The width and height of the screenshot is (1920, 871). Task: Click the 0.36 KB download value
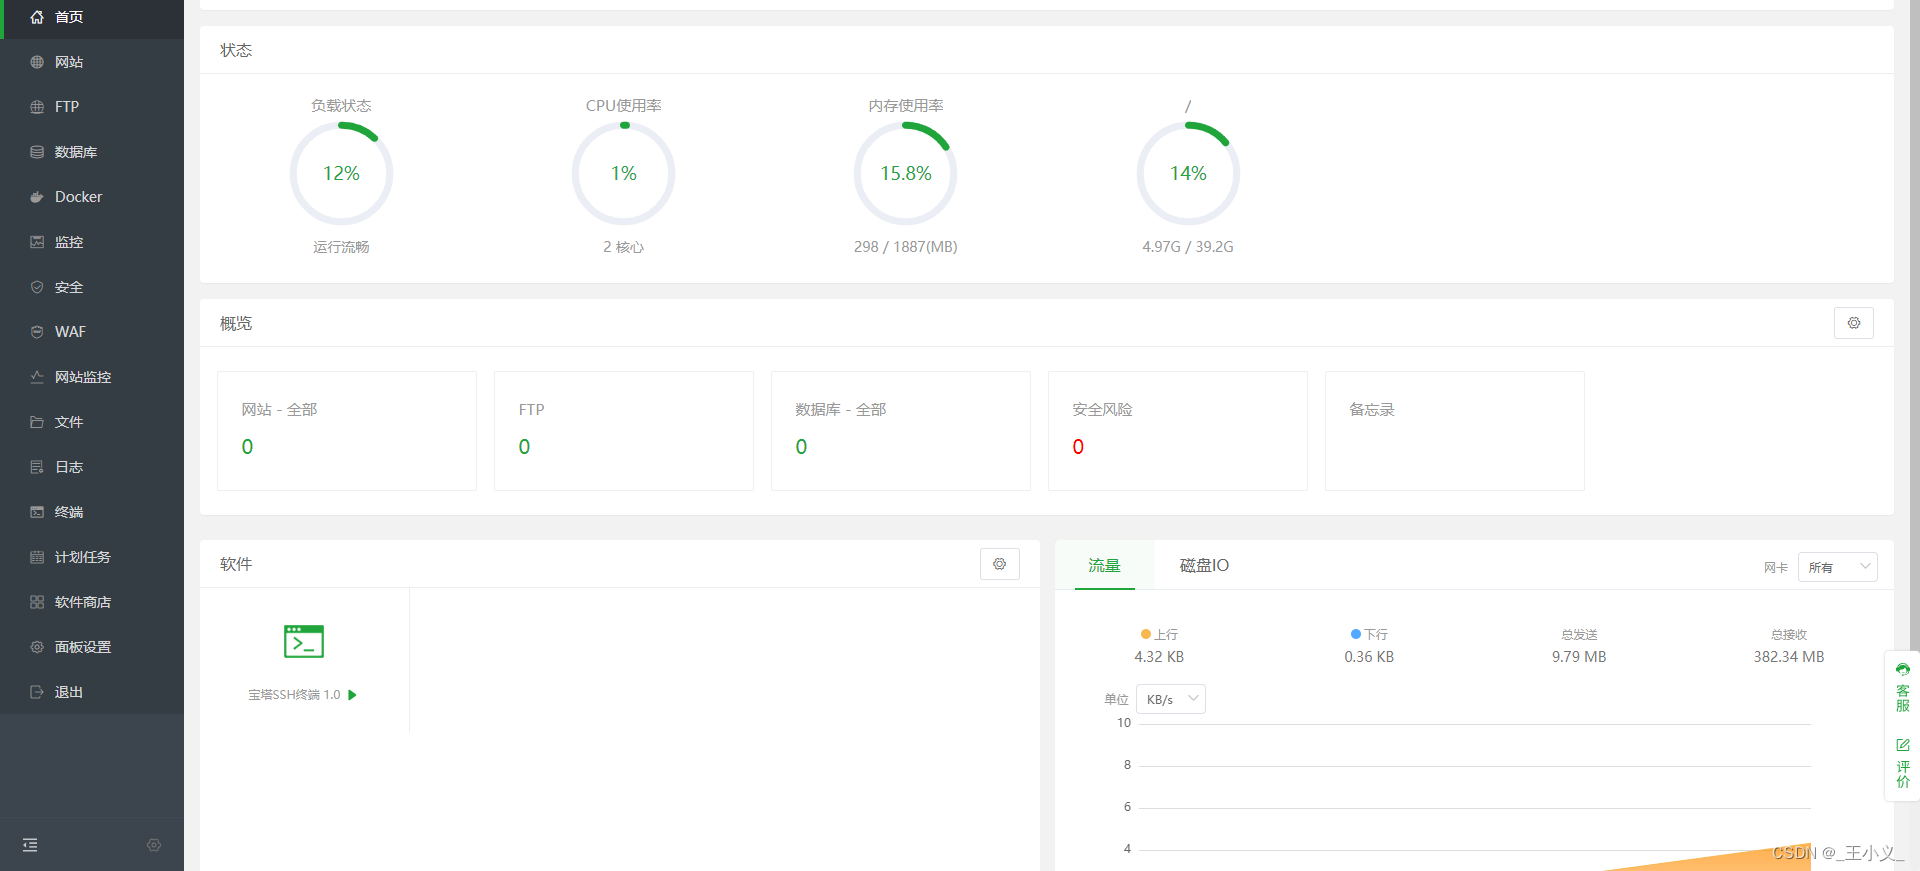[1369, 657]
